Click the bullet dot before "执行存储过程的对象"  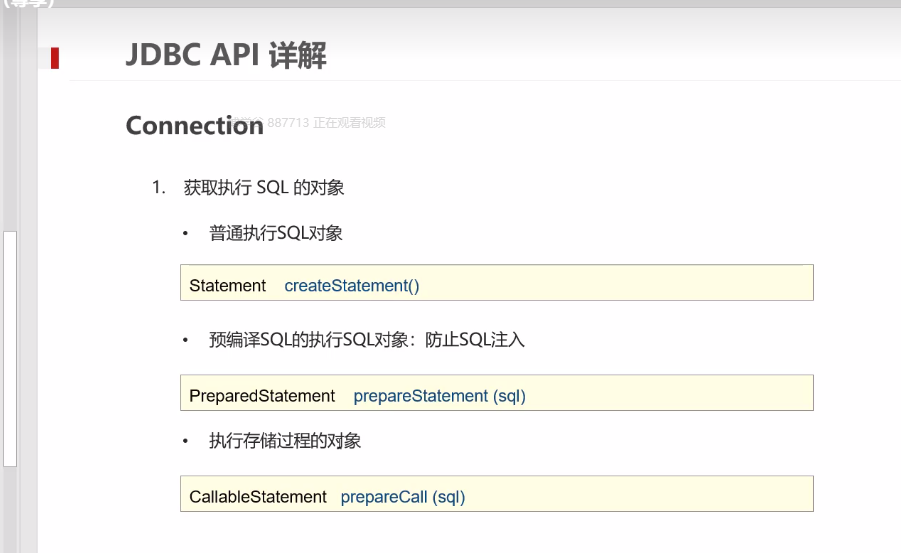pos(185,441)
